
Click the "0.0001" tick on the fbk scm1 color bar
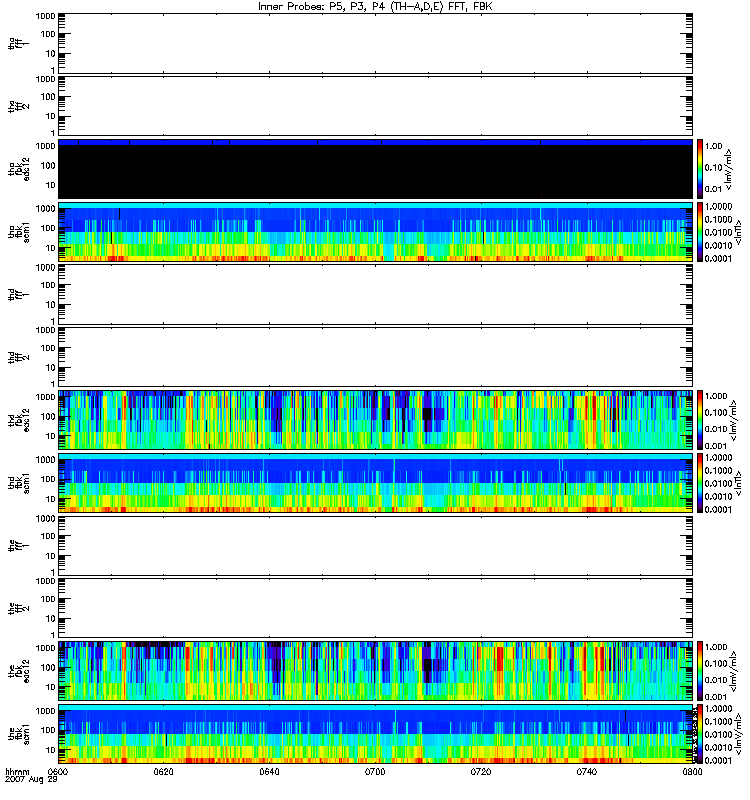(x=718, y=760)
